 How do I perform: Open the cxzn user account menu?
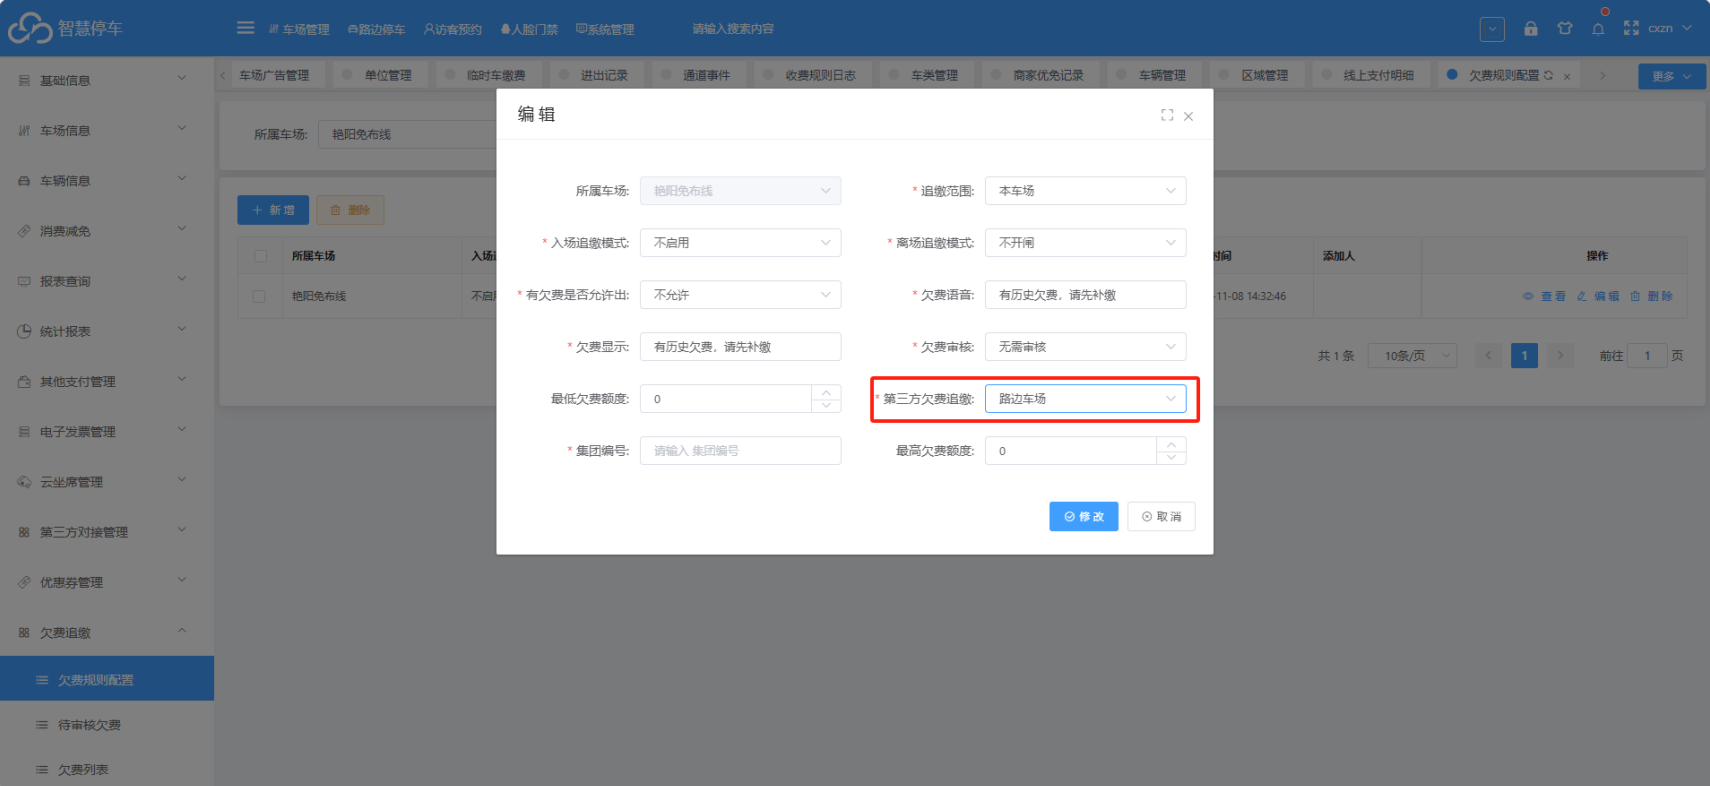click(1670, 28)
